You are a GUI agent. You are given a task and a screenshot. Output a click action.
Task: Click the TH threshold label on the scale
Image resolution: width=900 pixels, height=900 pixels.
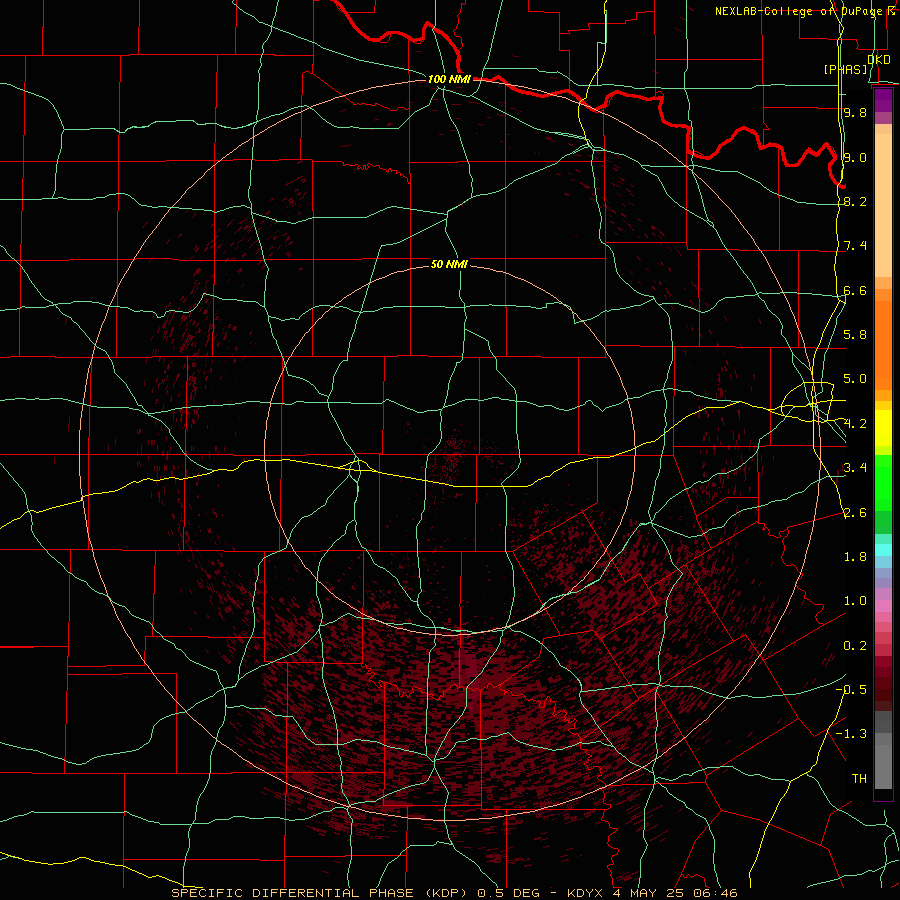[859, 778]
